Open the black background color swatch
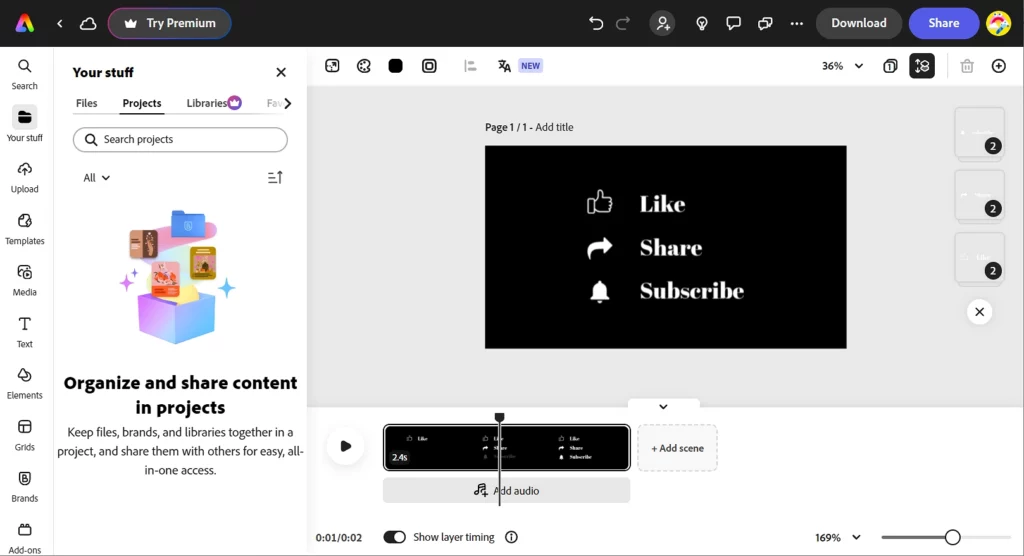The image size is (1024, 556). click(396, 66)
